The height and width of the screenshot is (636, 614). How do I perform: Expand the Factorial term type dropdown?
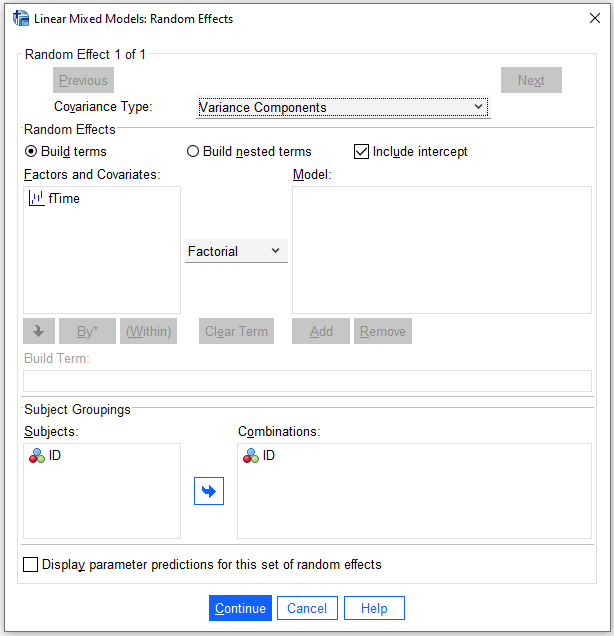[236, 251]
